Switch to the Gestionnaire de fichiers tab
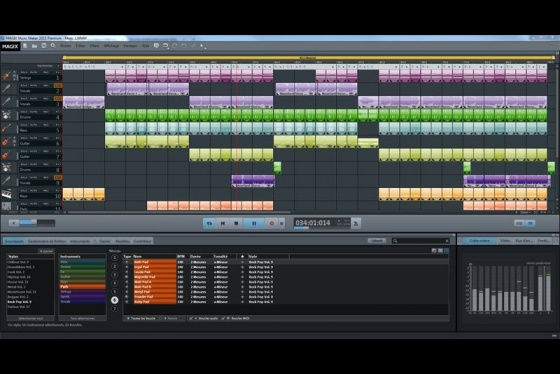Screen dimensions: 560x374 click(47, 241)
